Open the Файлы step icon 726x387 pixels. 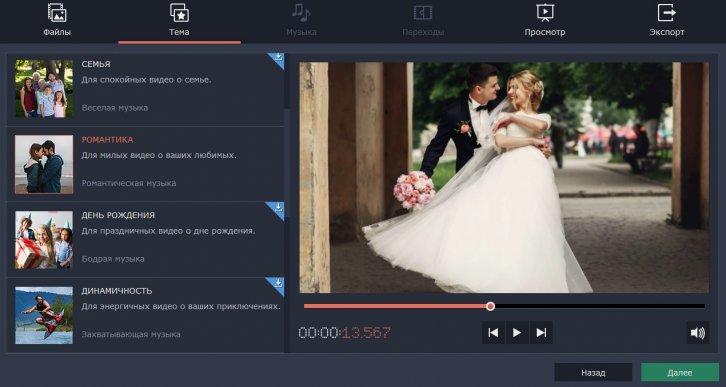coord(57,12)
